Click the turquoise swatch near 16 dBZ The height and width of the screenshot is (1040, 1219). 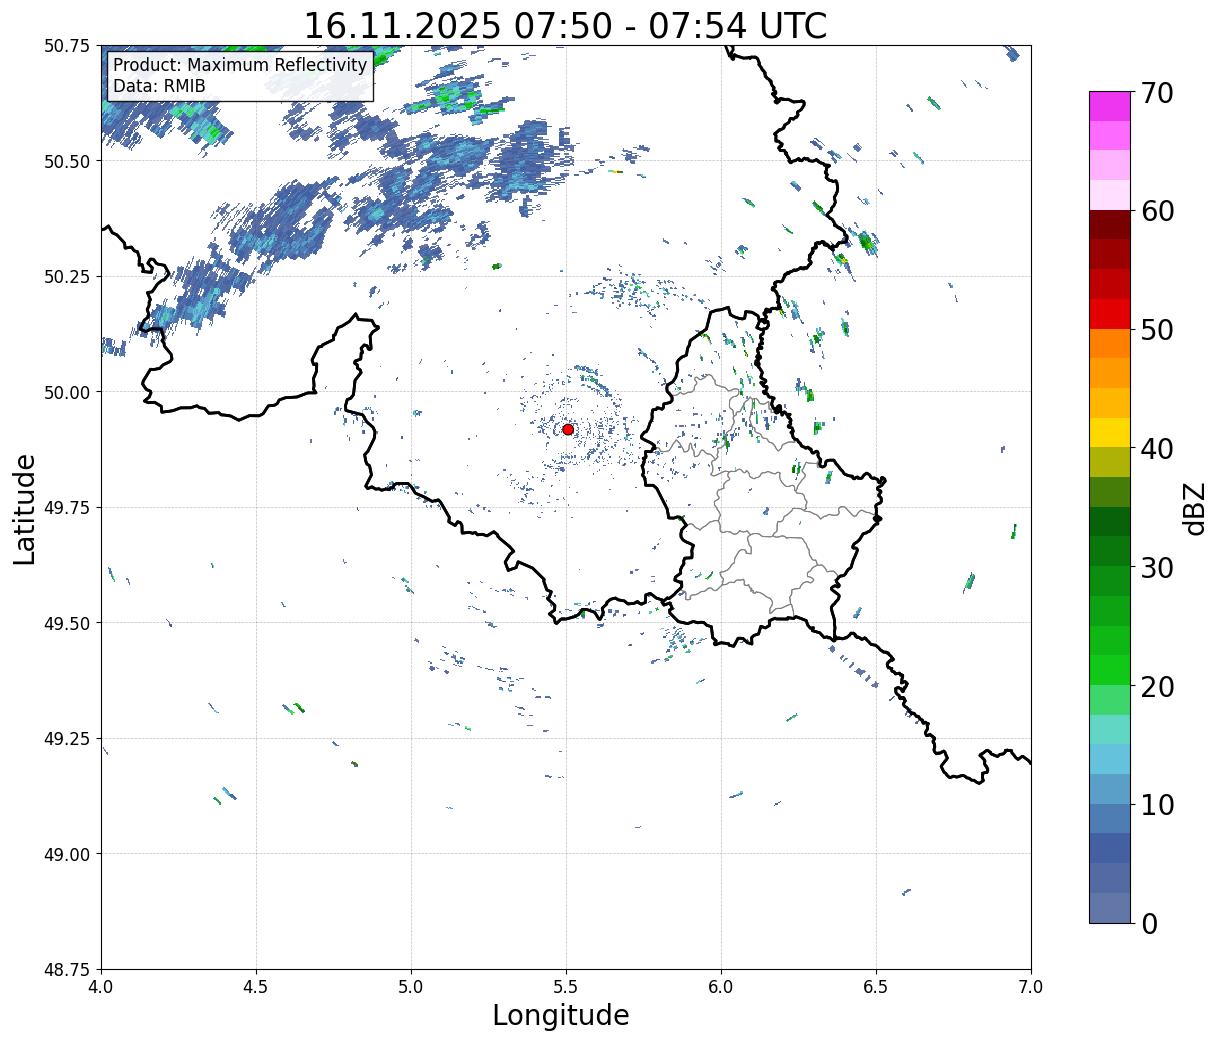tap(1110, 730)
